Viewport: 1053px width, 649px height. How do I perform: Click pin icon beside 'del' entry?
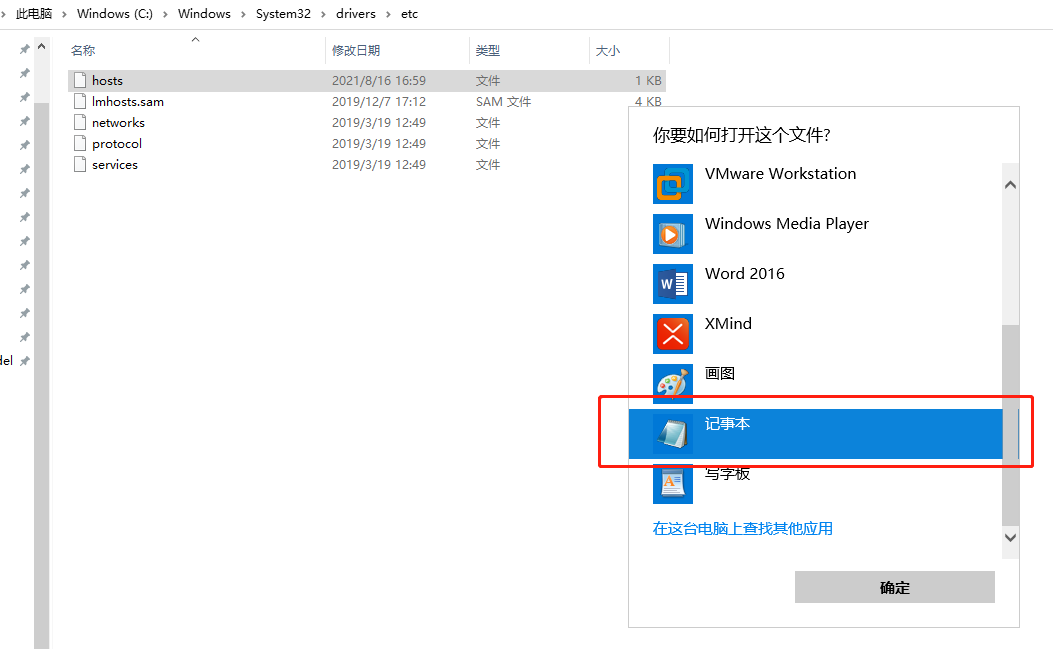(x=25, y=361)
